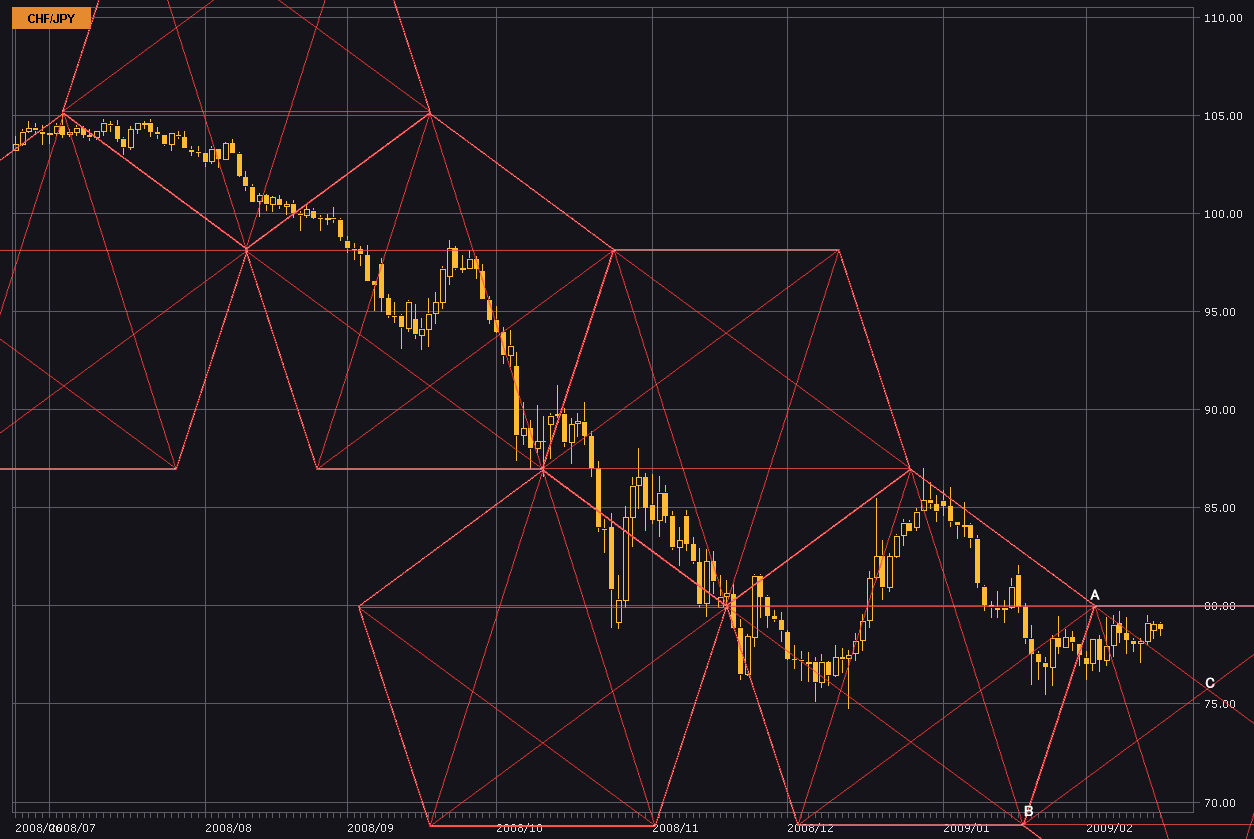The height and width of the screenshot is (839, 1254).
Task: Click the 2008/12 date label
Action: pyautogui.click(x=811, y=828)
